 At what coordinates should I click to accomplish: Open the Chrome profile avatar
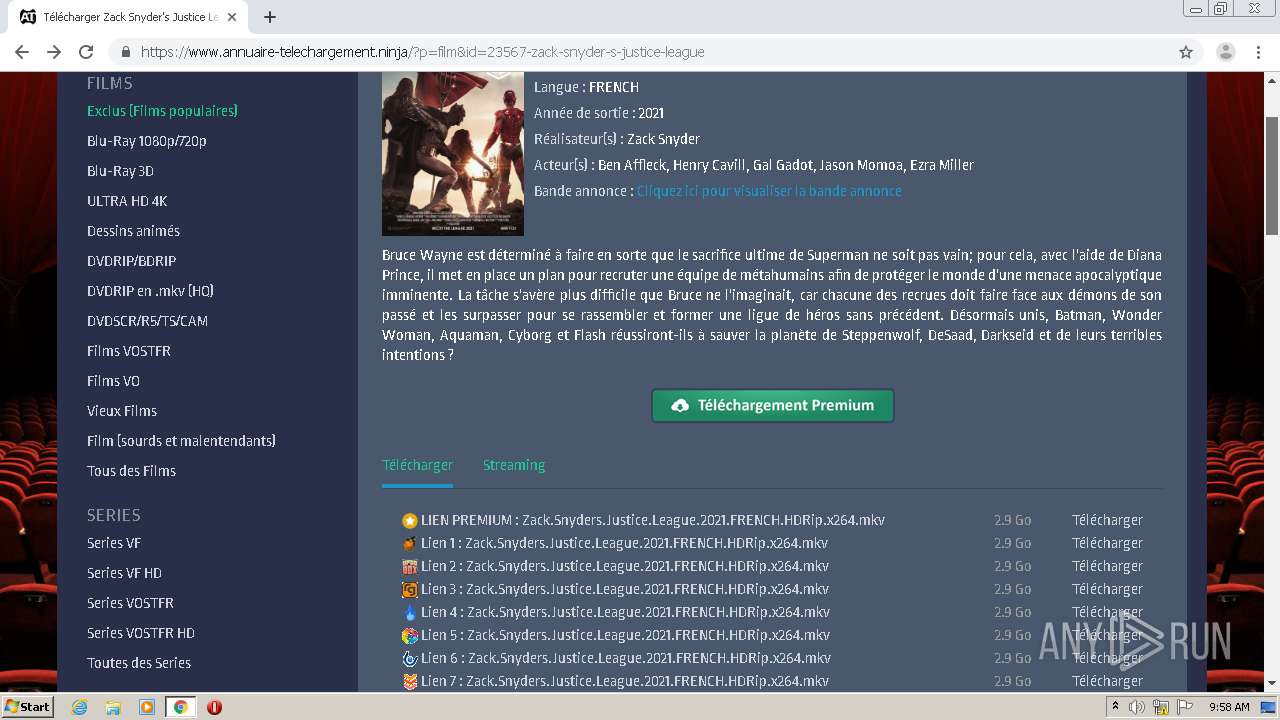coord(1225,52)
